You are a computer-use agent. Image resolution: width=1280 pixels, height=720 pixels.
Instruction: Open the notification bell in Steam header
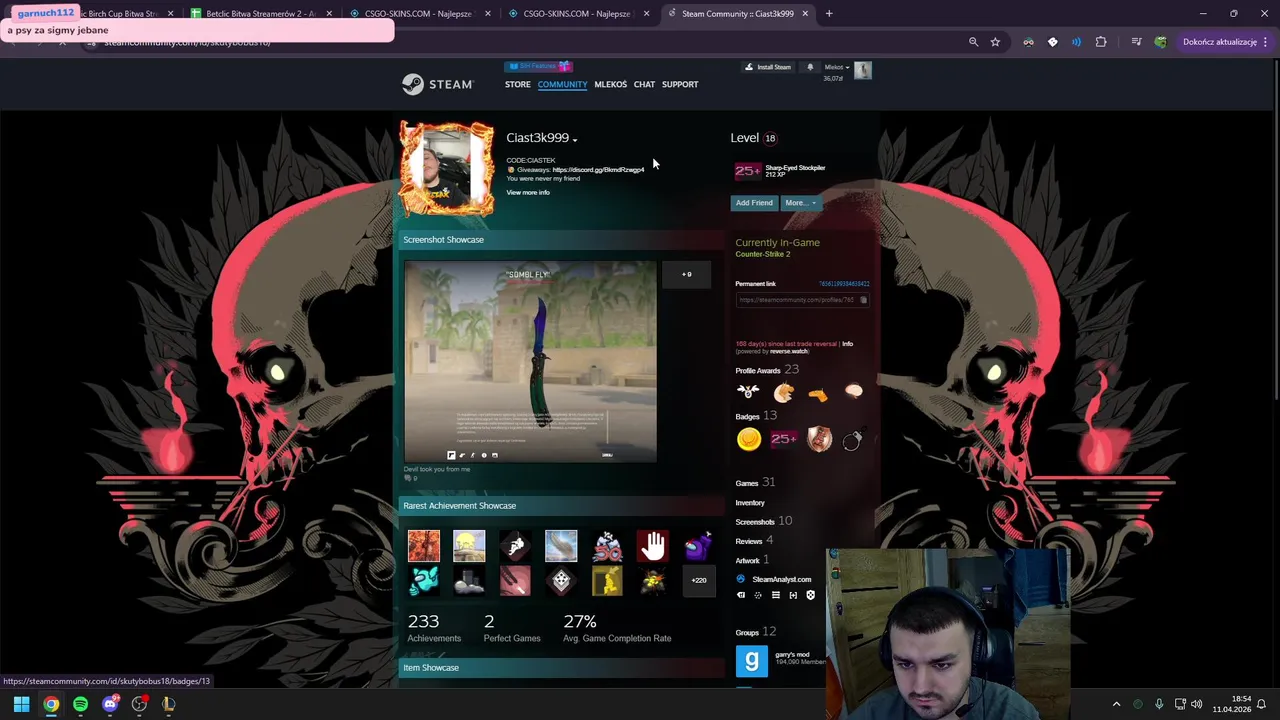pos(810,67)
